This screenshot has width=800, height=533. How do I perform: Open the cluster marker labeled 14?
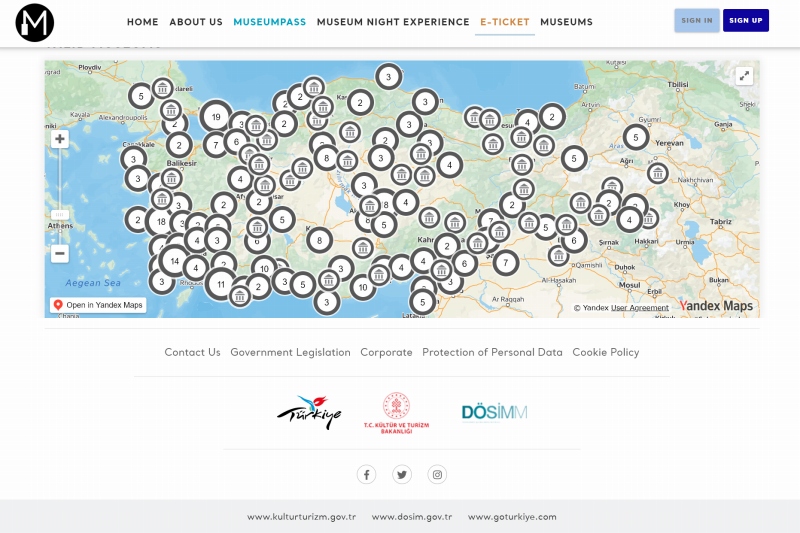174,261
